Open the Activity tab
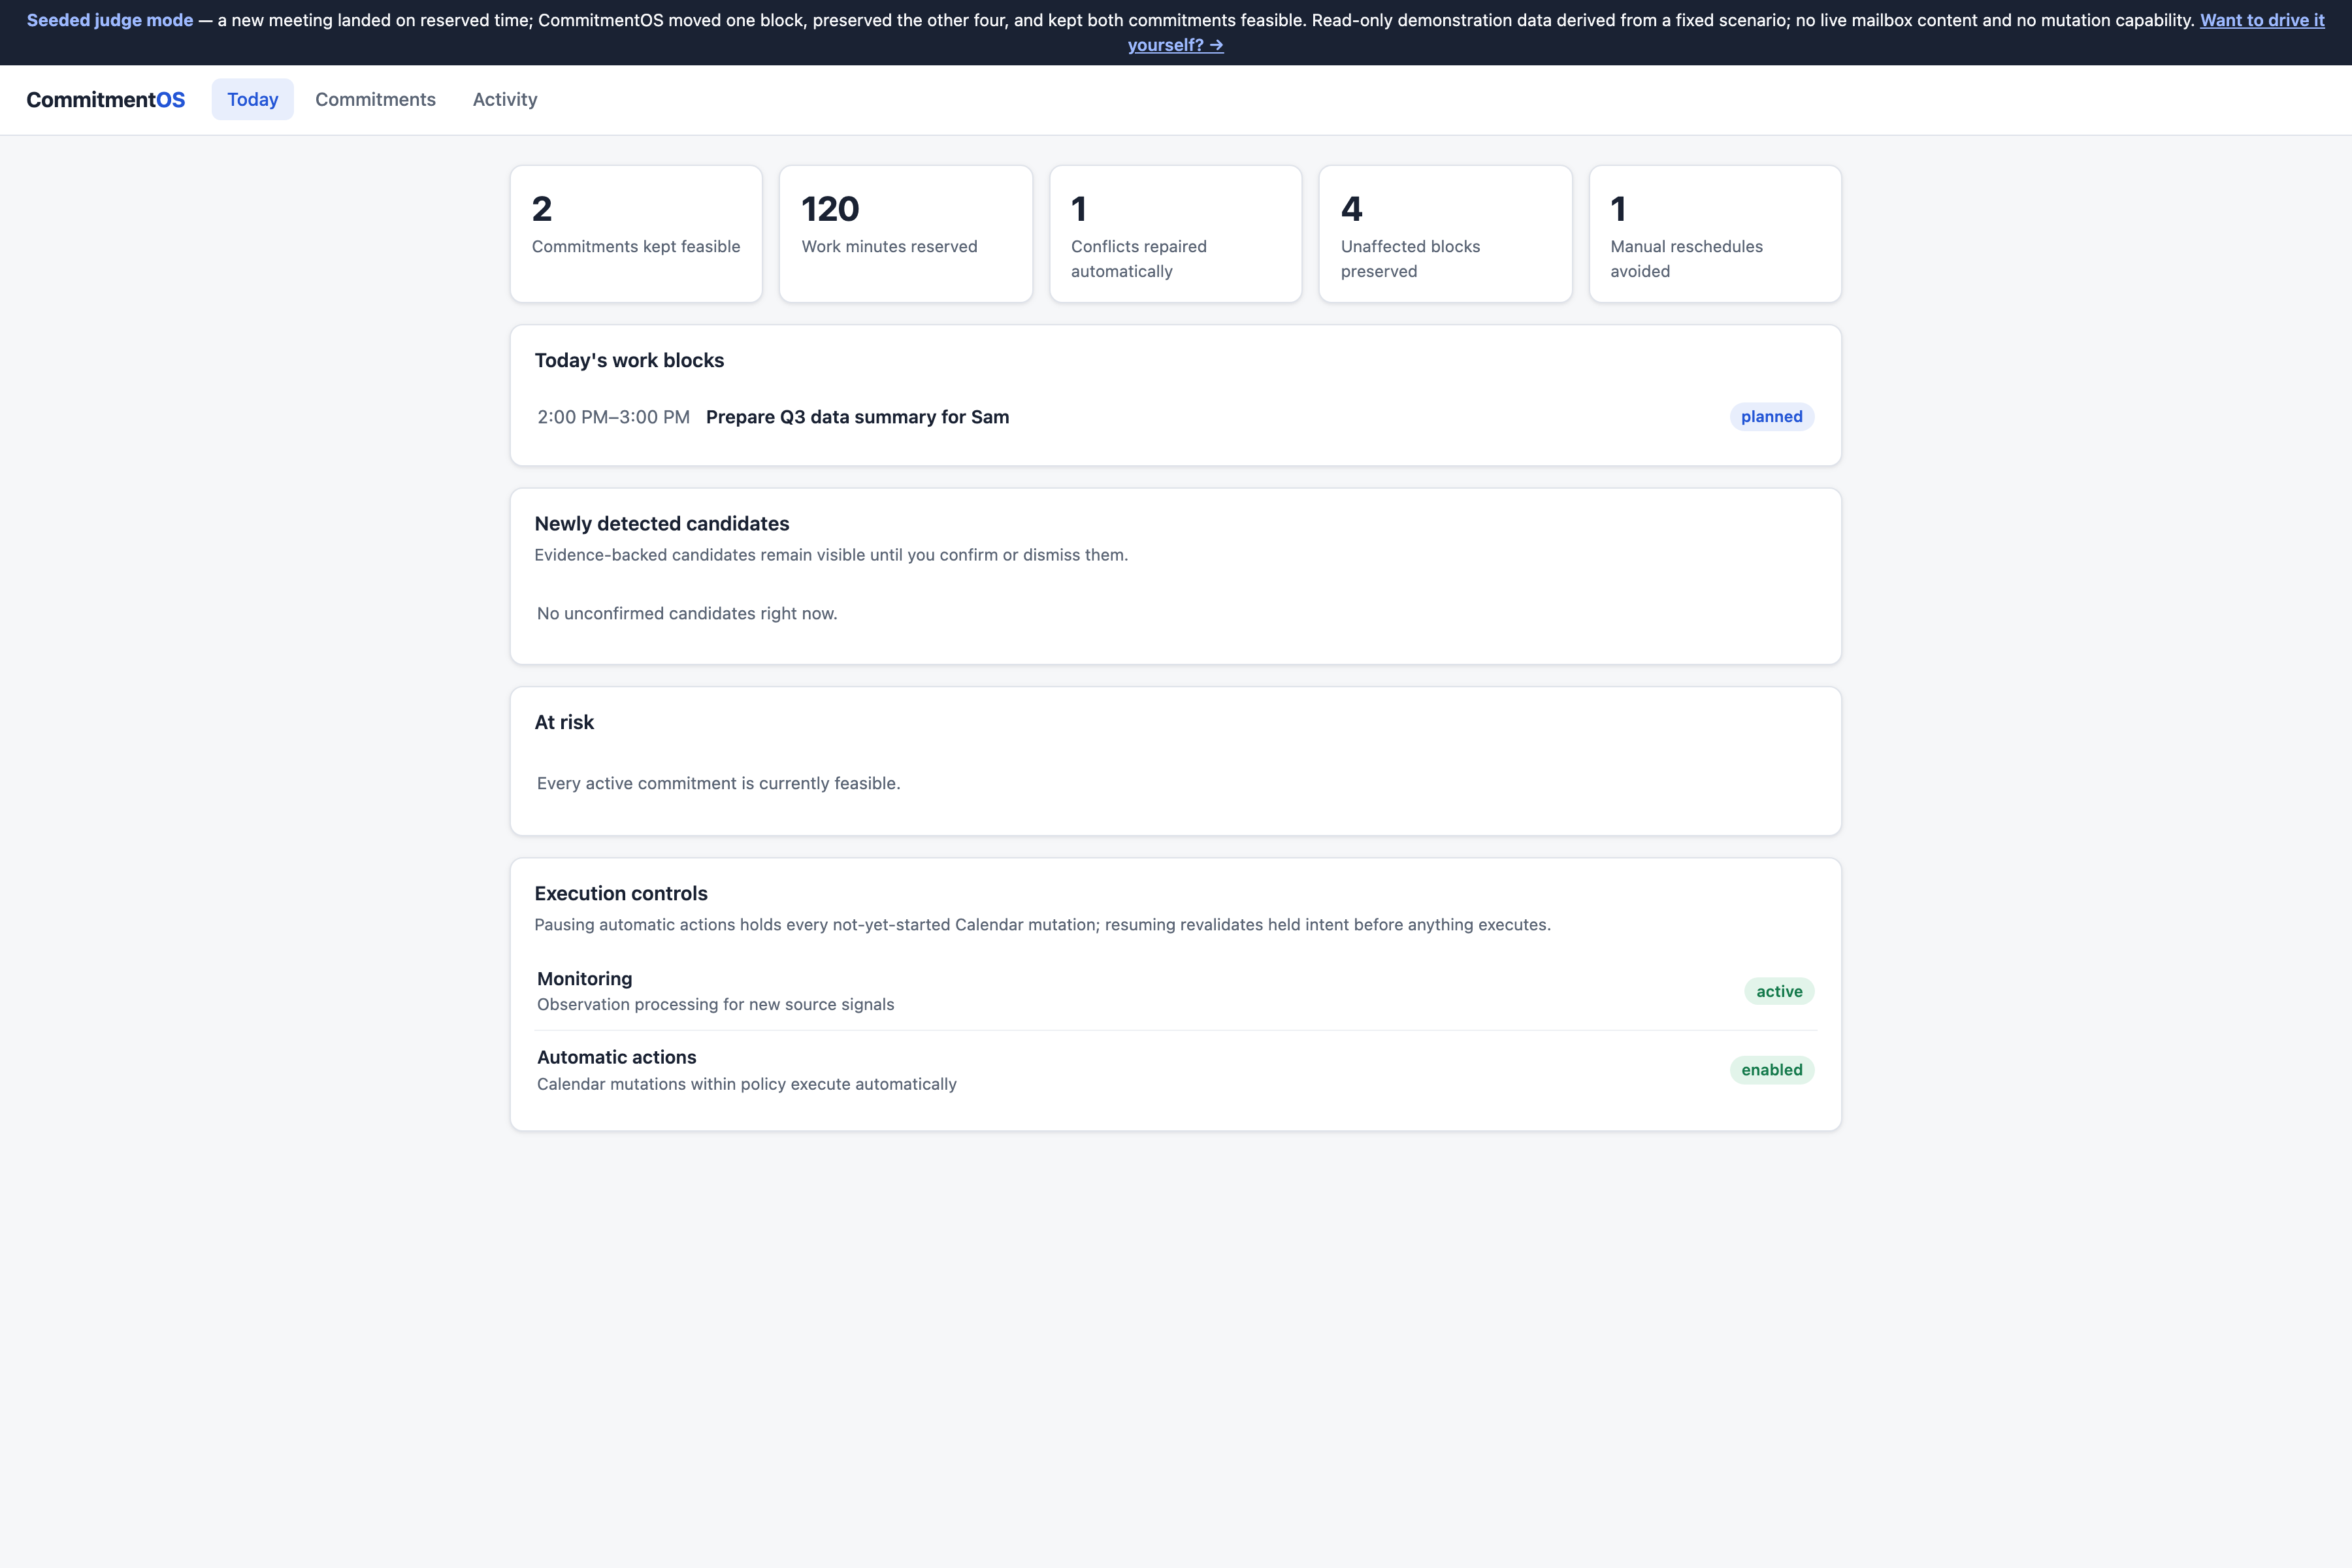Image resolution: width=2352 pixels, height=1568 pixels. coord(505,99)
